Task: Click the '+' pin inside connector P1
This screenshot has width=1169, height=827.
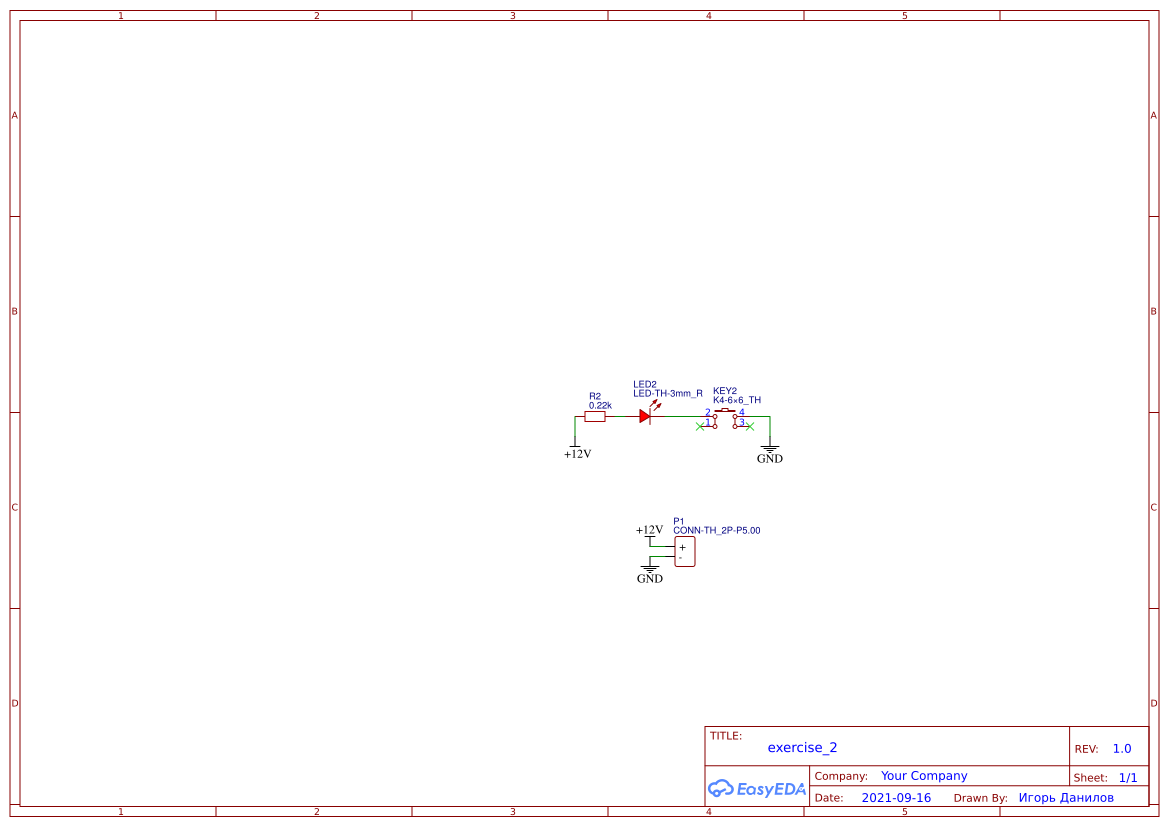Action: click(x=682, y=547)
